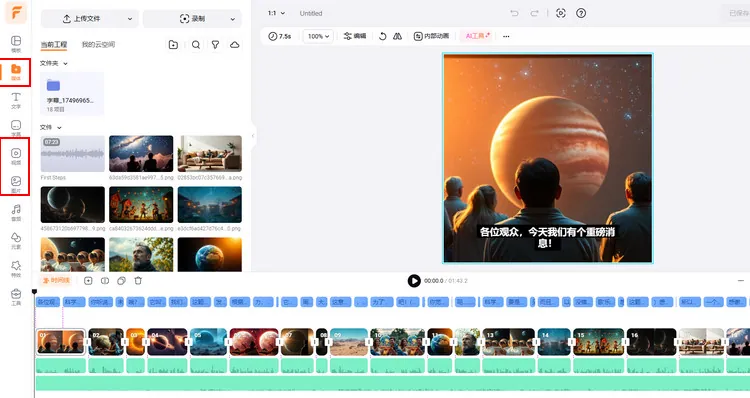This screenshot has width=750, height=398.
Task: Search media files with magnifier icon
Action: click(196, 44)
